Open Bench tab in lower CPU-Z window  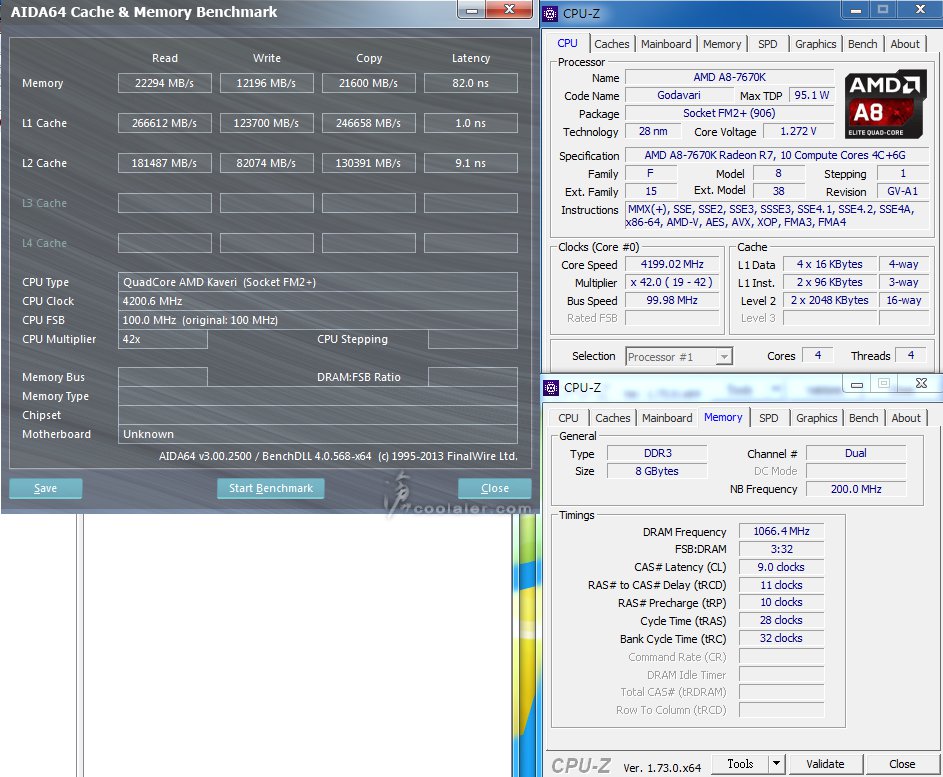[x=864, y=418]
